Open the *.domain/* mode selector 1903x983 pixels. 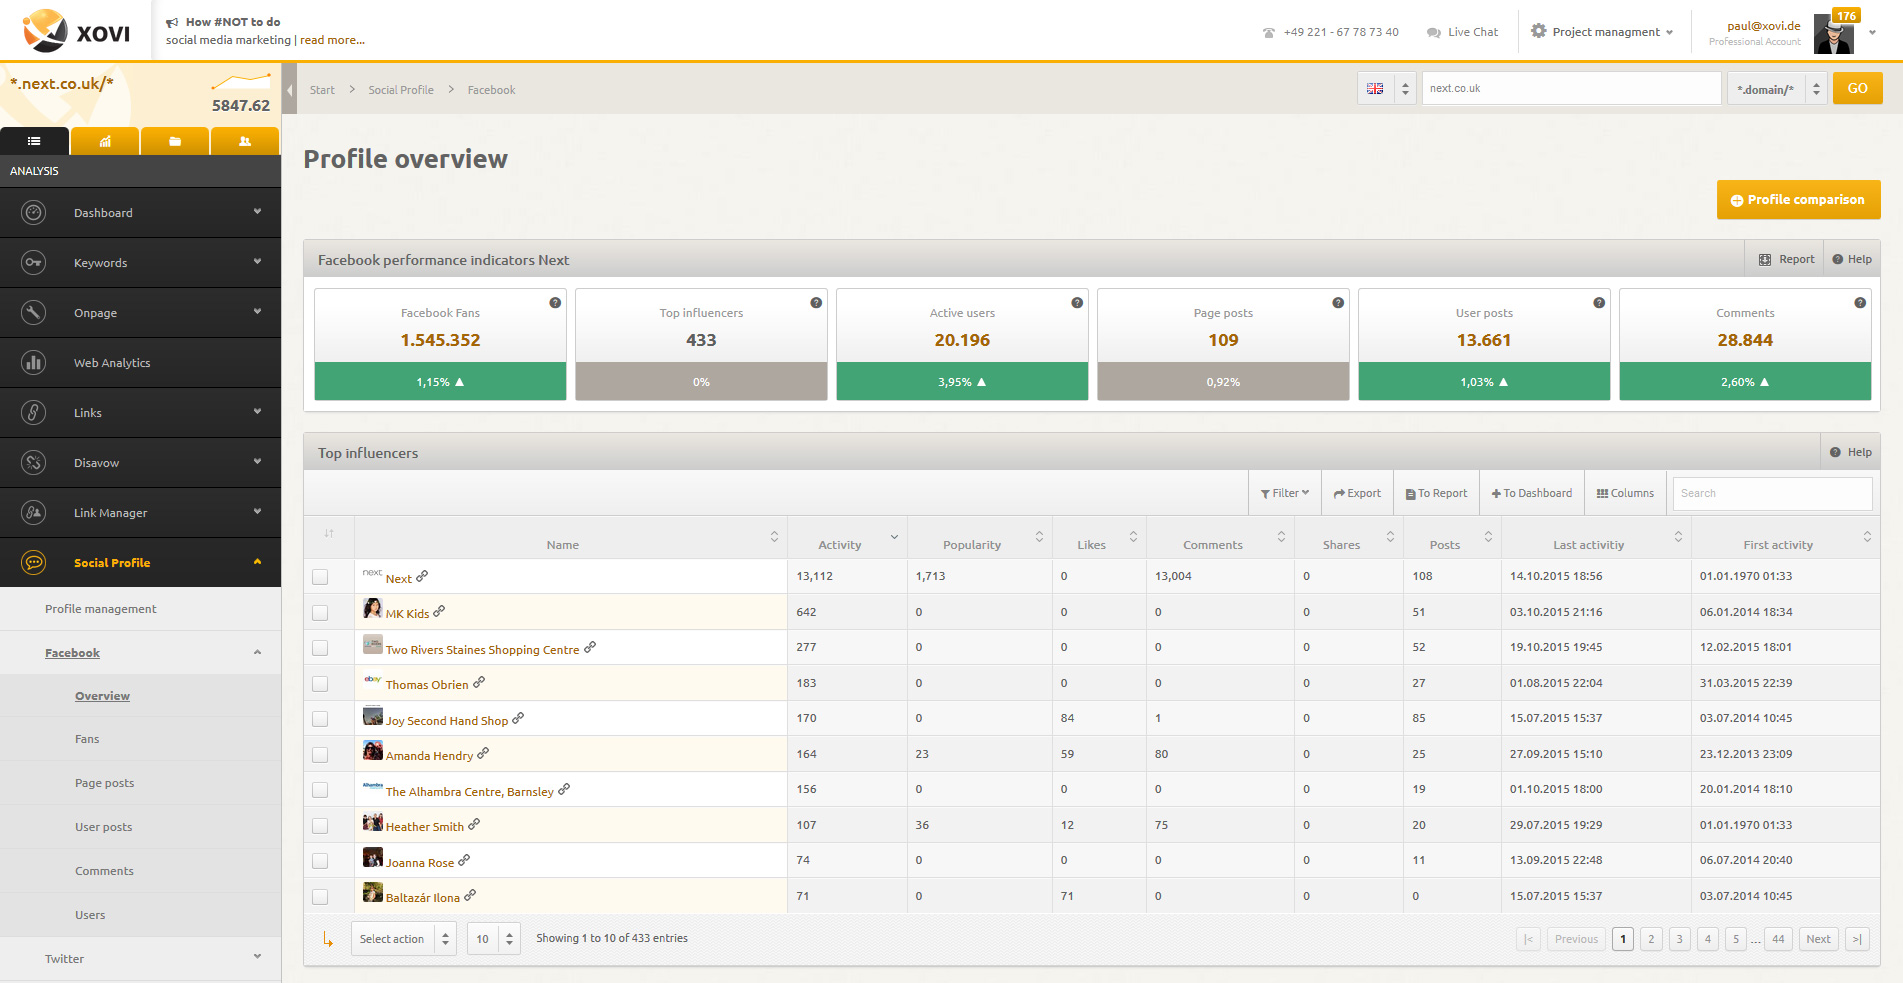(1777, 88)
